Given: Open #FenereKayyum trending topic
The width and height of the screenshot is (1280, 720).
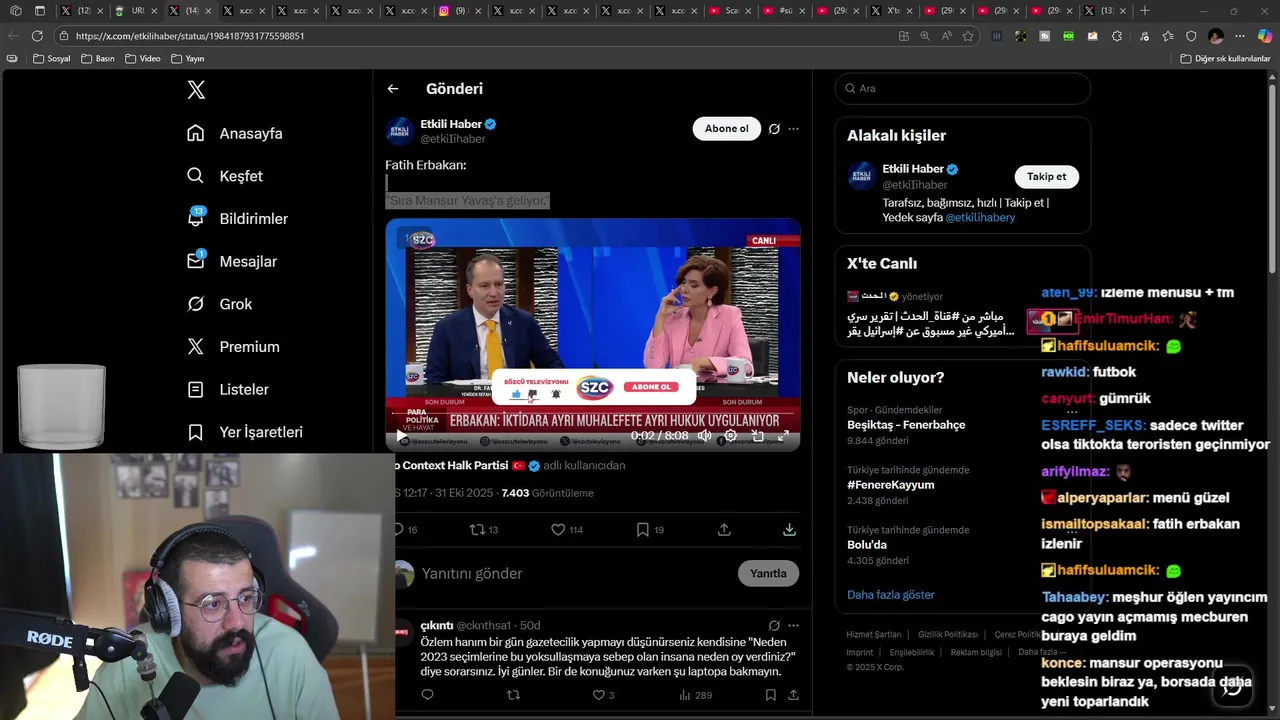Looking at the screenshot, I should click(x=890, y=485).
